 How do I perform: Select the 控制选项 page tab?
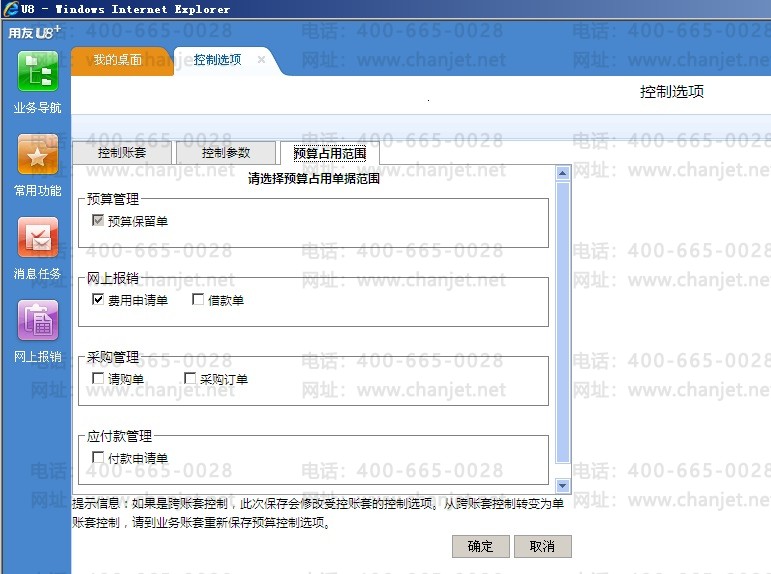coord(217,60)
